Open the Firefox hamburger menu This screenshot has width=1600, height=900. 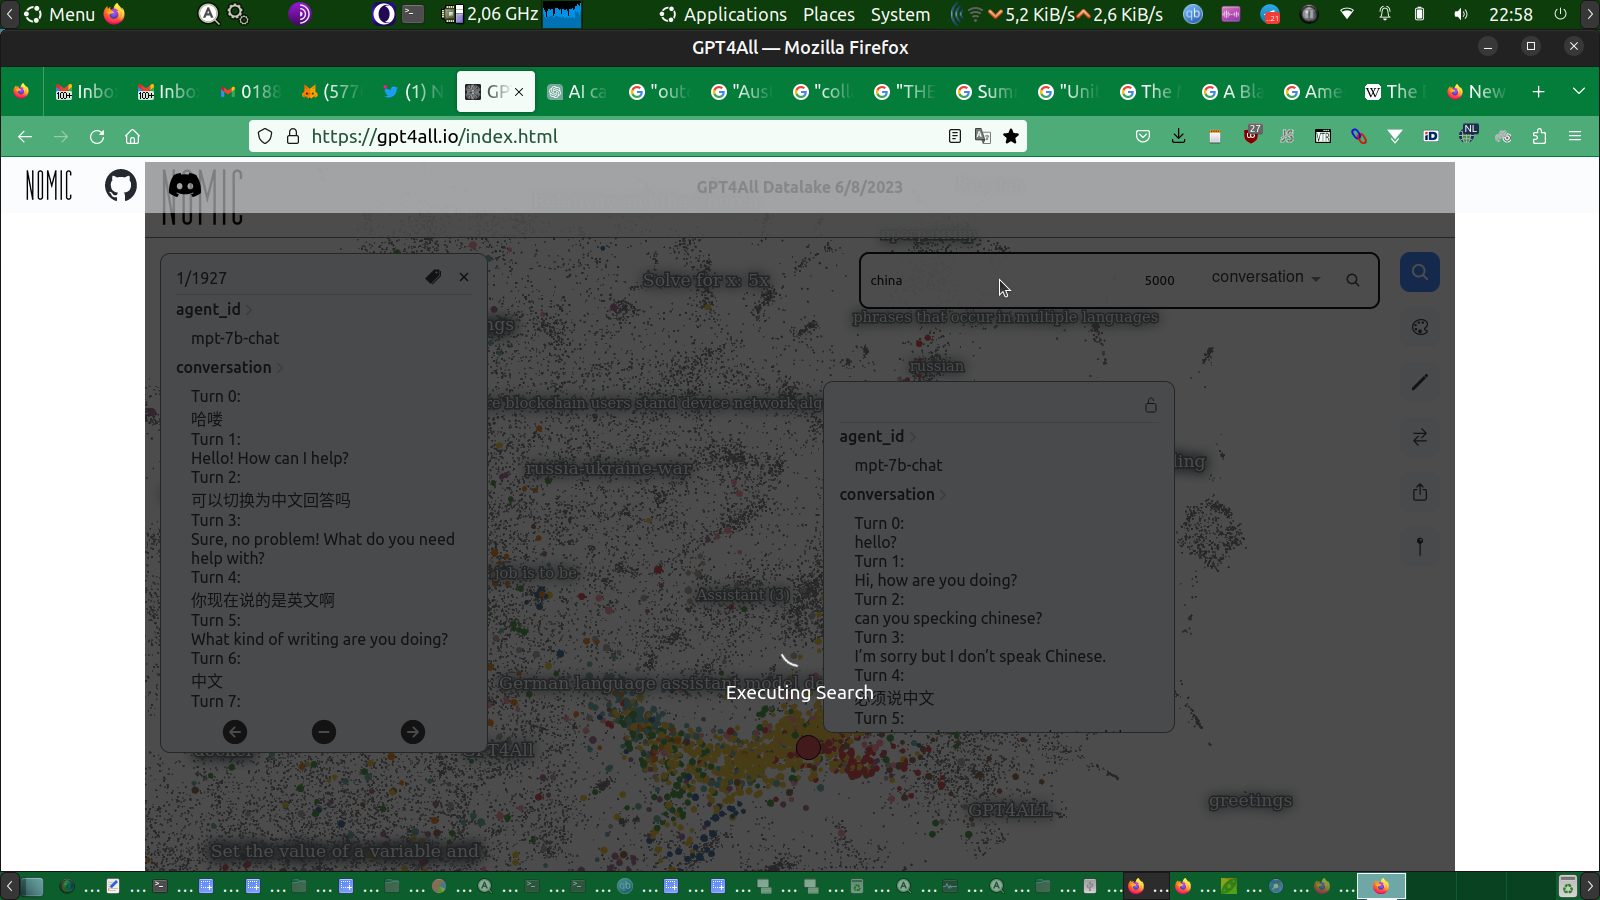(1575, 136)
